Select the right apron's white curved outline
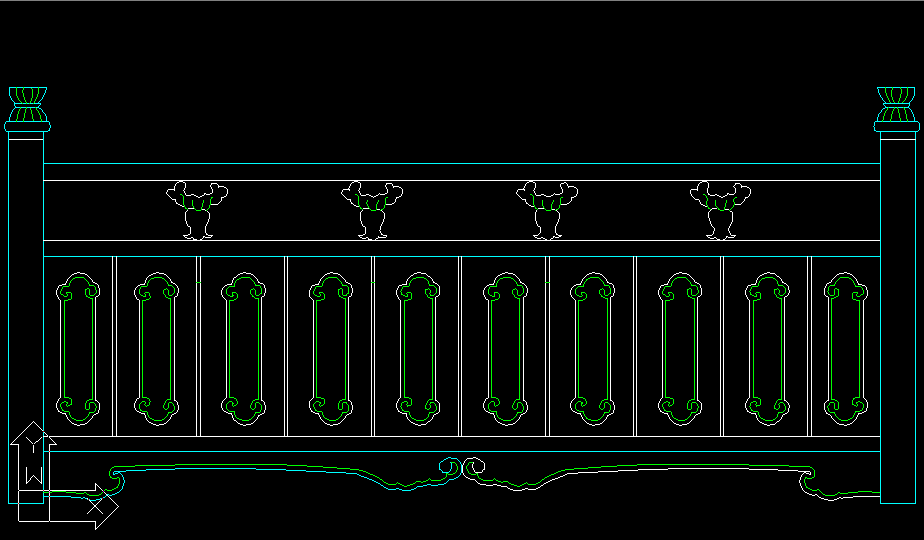924x540 pixels. coord(671,481)
